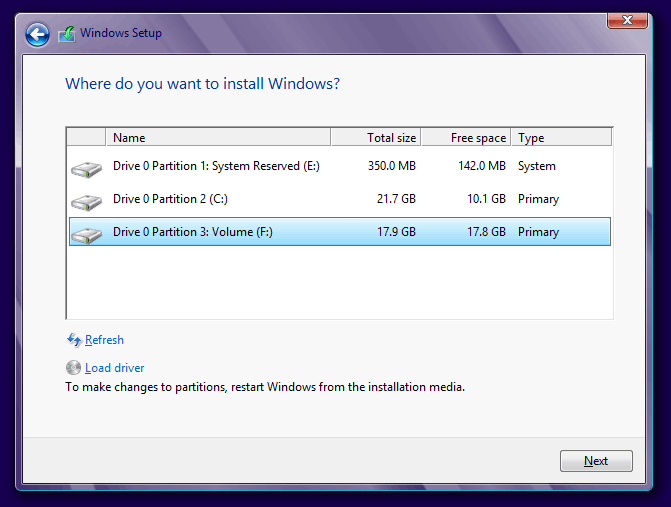Click the Windows Setup title icon
Screen dimensions: 671x507
point(67,33)
